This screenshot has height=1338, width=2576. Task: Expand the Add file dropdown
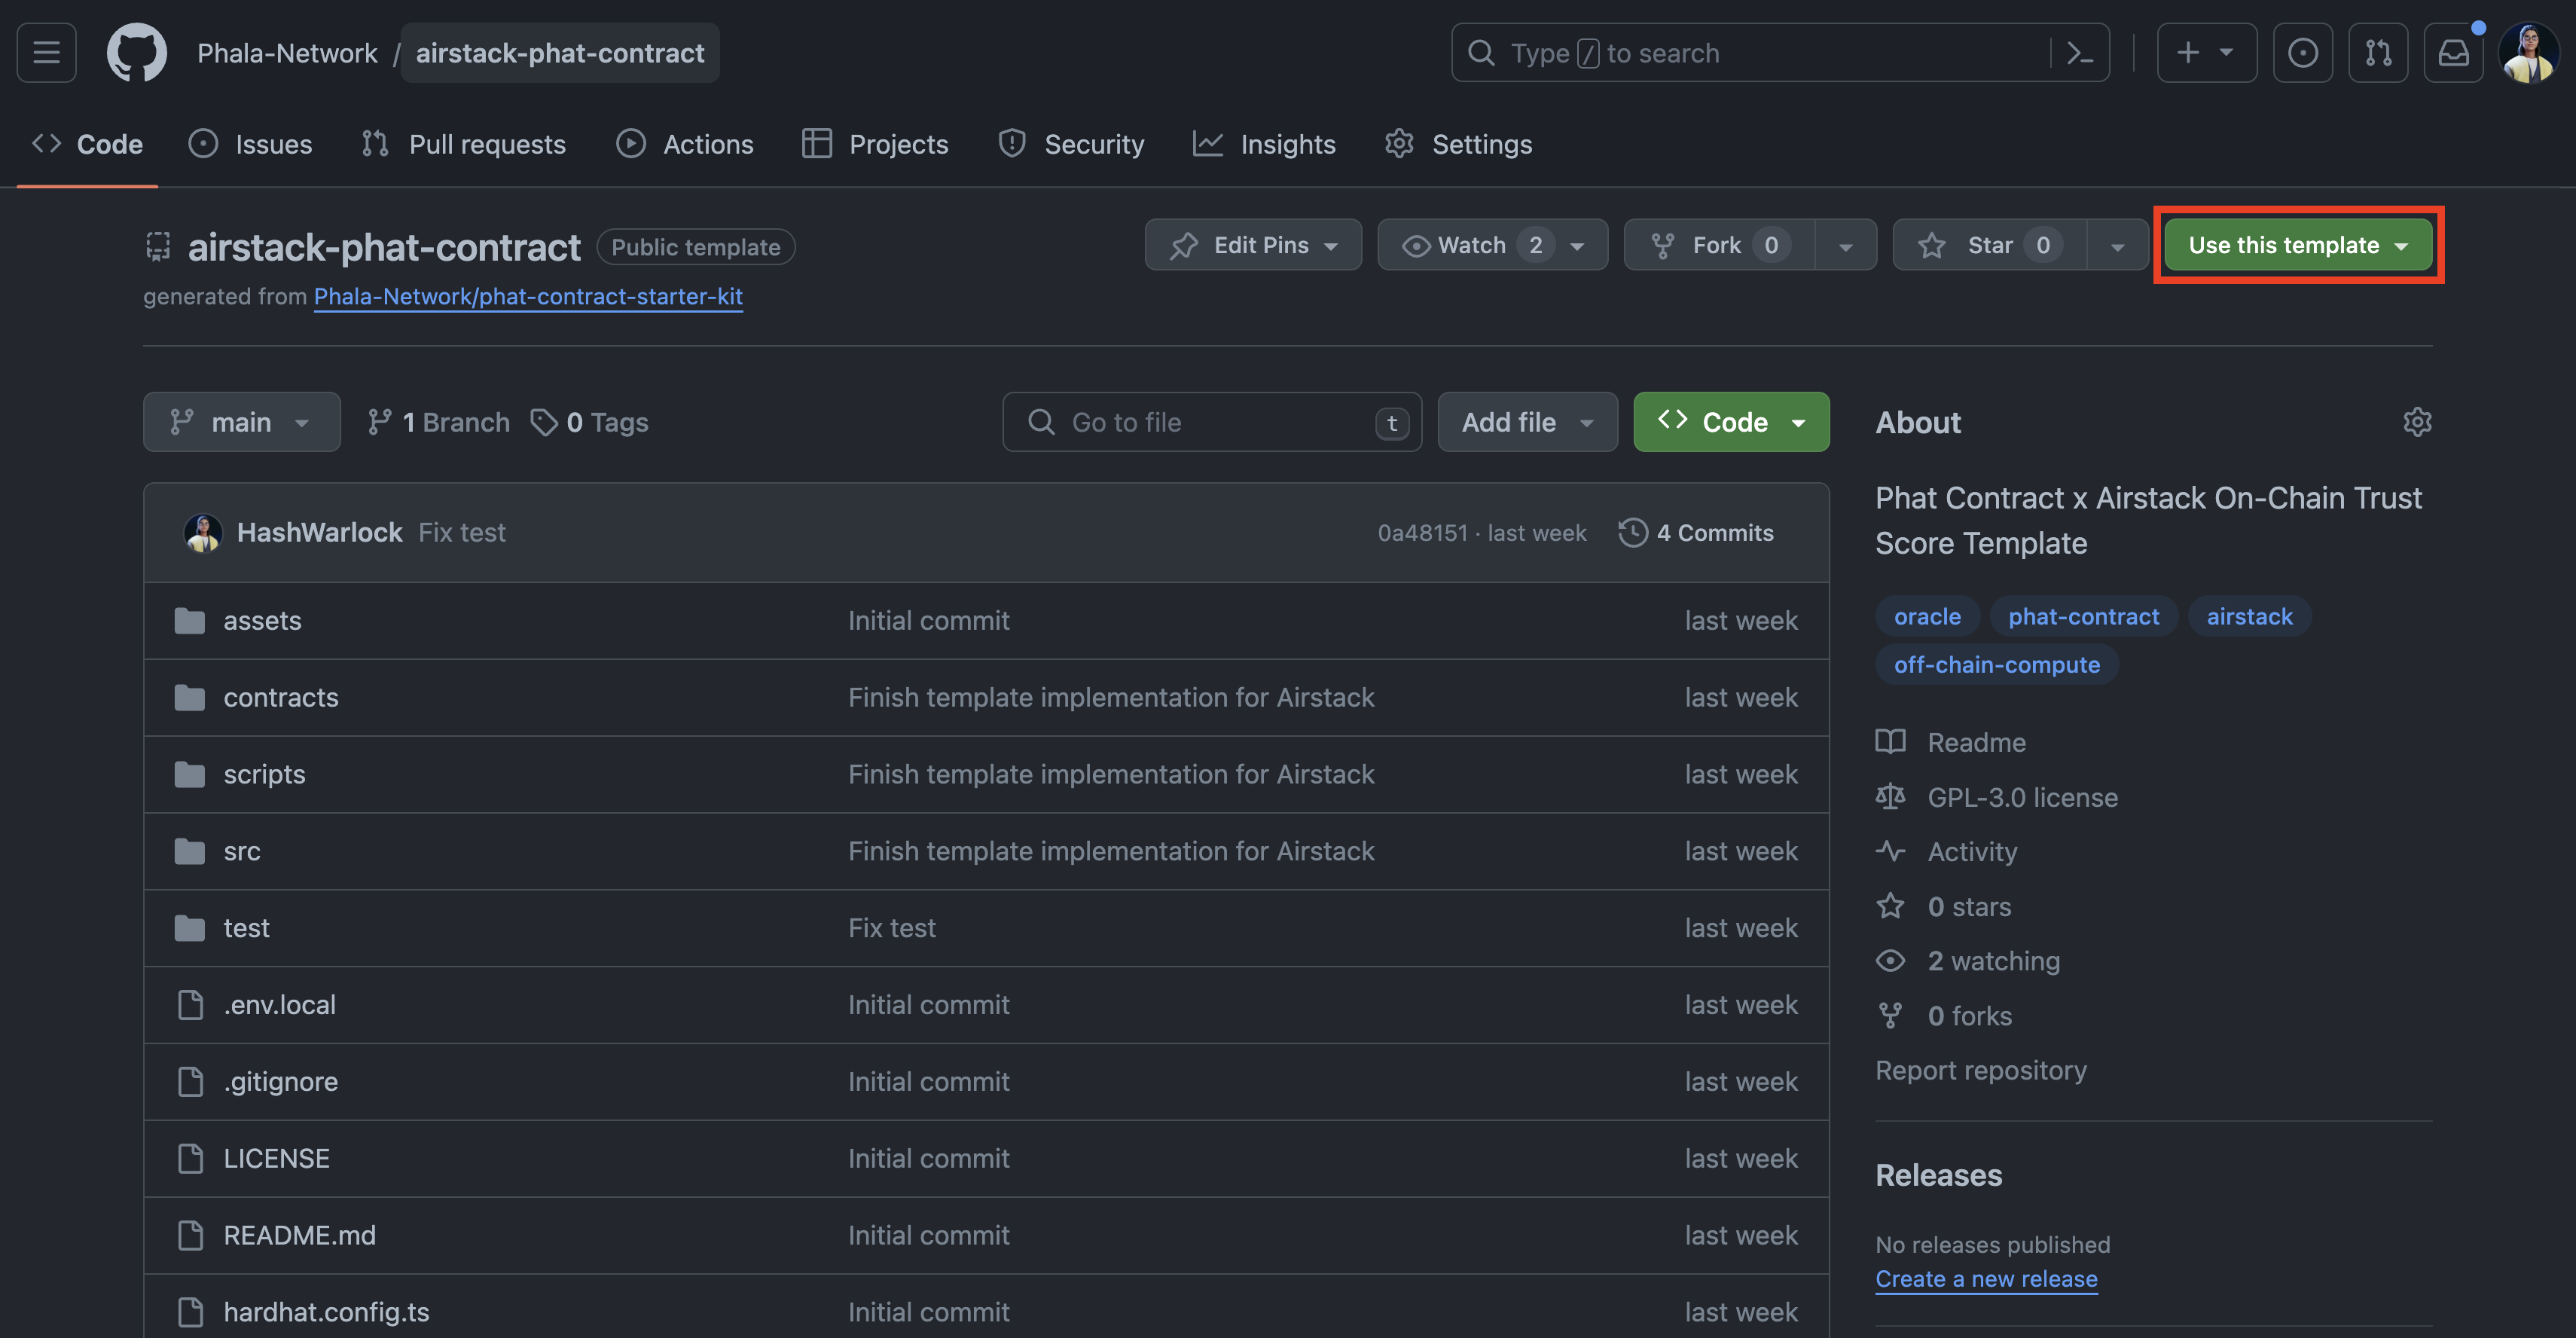point(1526,422)
